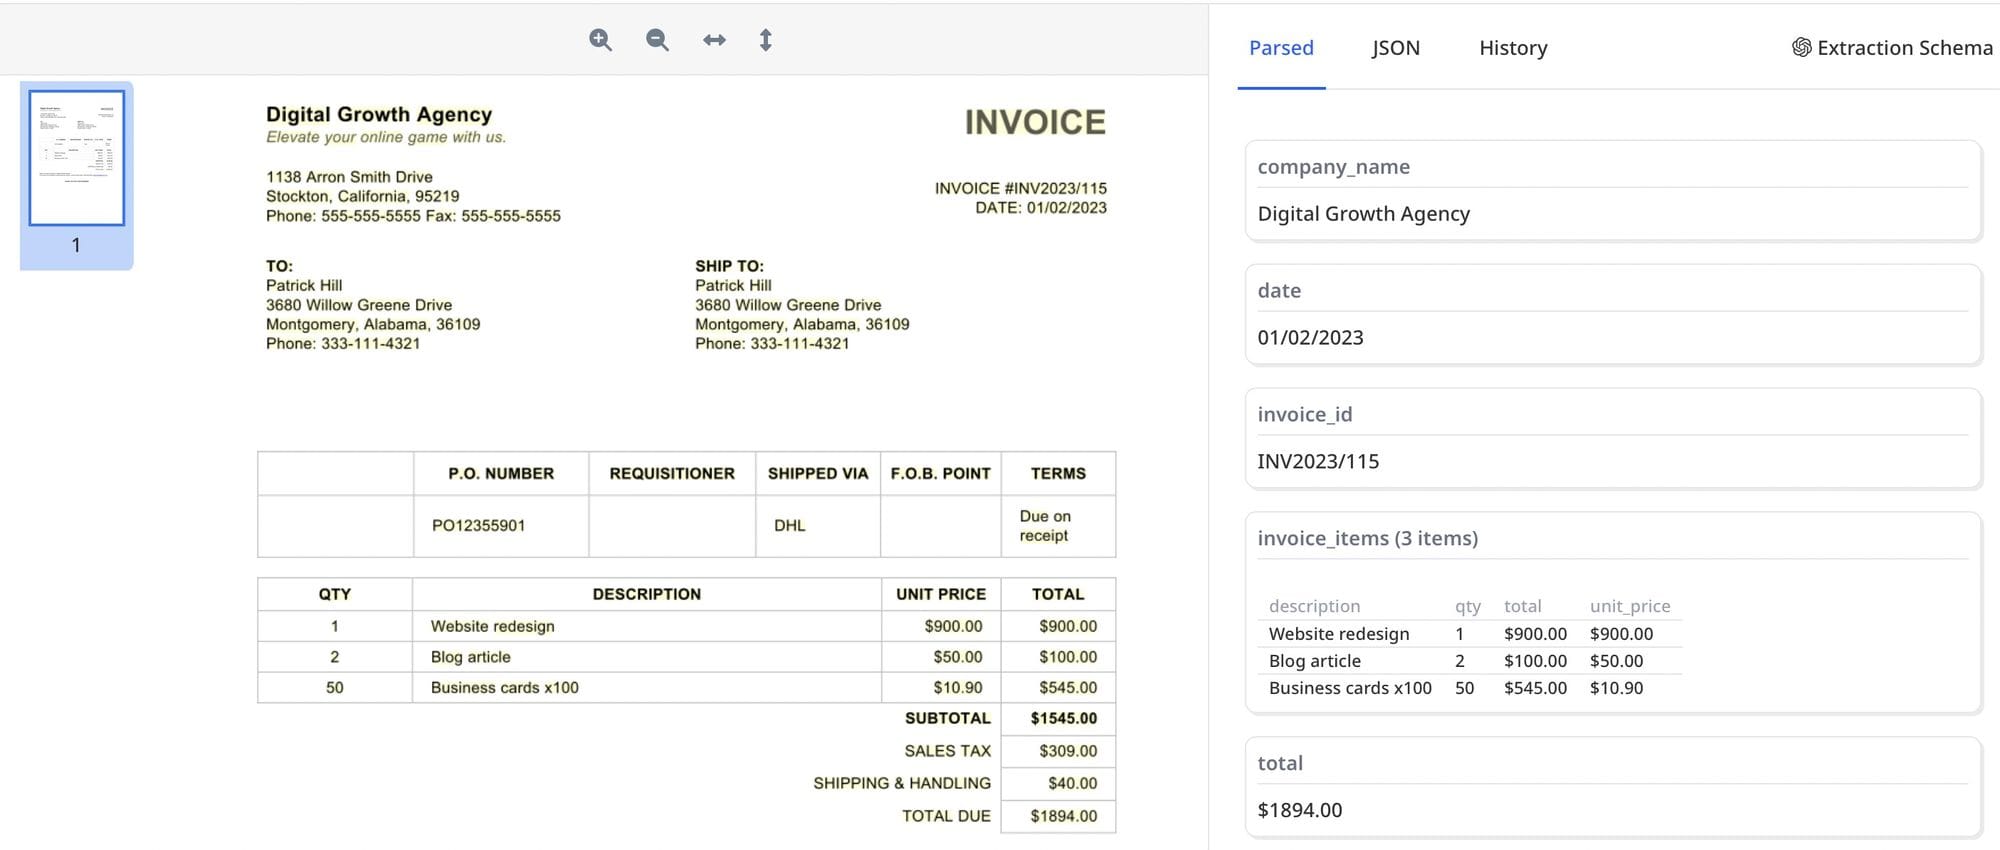Switch to the JSON tab

point(1395,48)
